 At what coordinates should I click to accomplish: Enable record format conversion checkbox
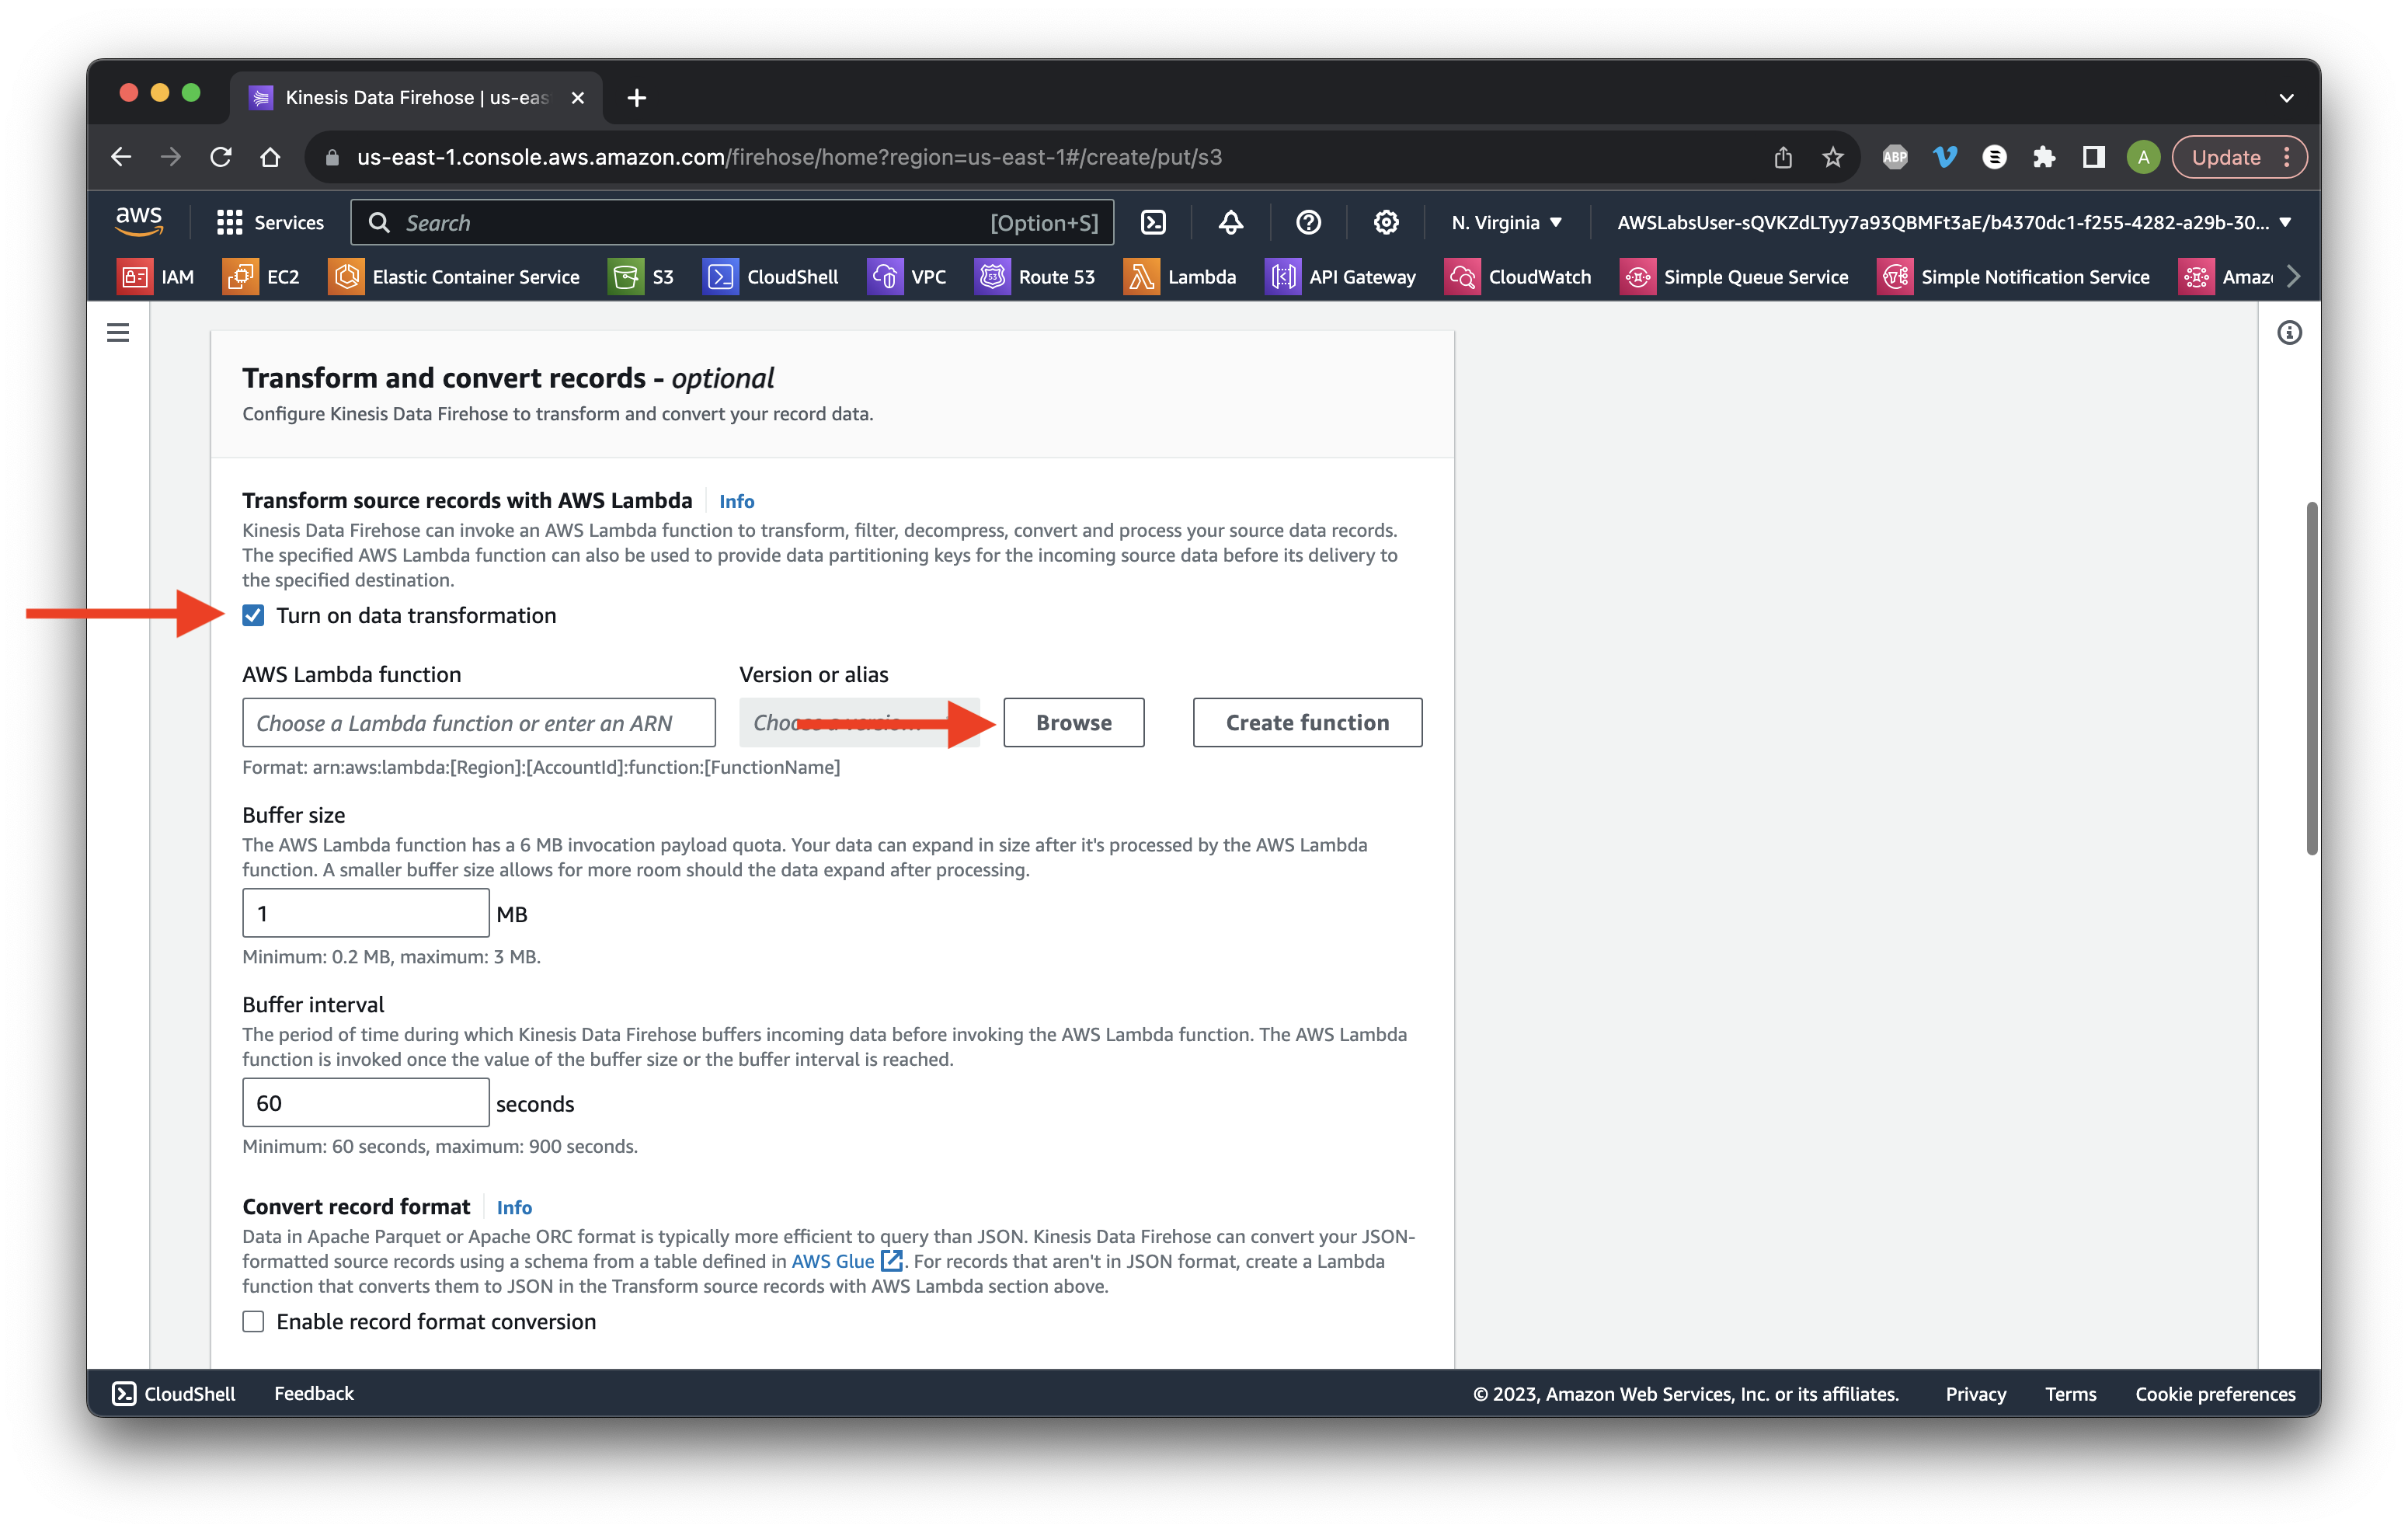tap(253, 1321)
